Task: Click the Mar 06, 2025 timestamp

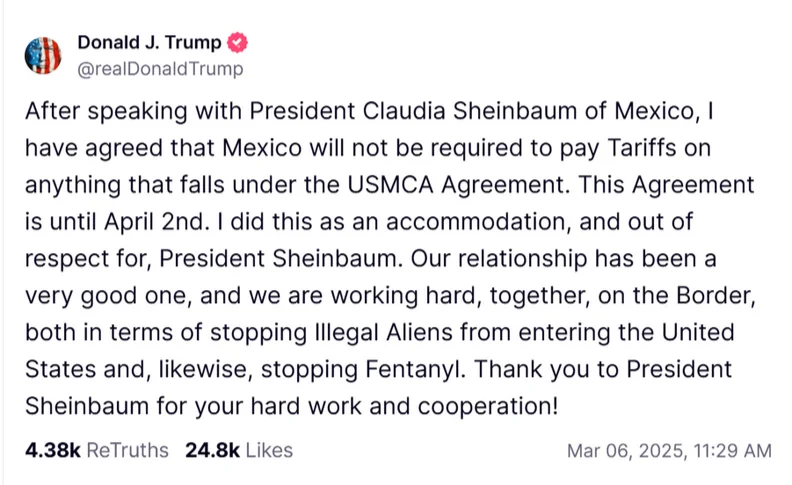Action: click(669, 451)
